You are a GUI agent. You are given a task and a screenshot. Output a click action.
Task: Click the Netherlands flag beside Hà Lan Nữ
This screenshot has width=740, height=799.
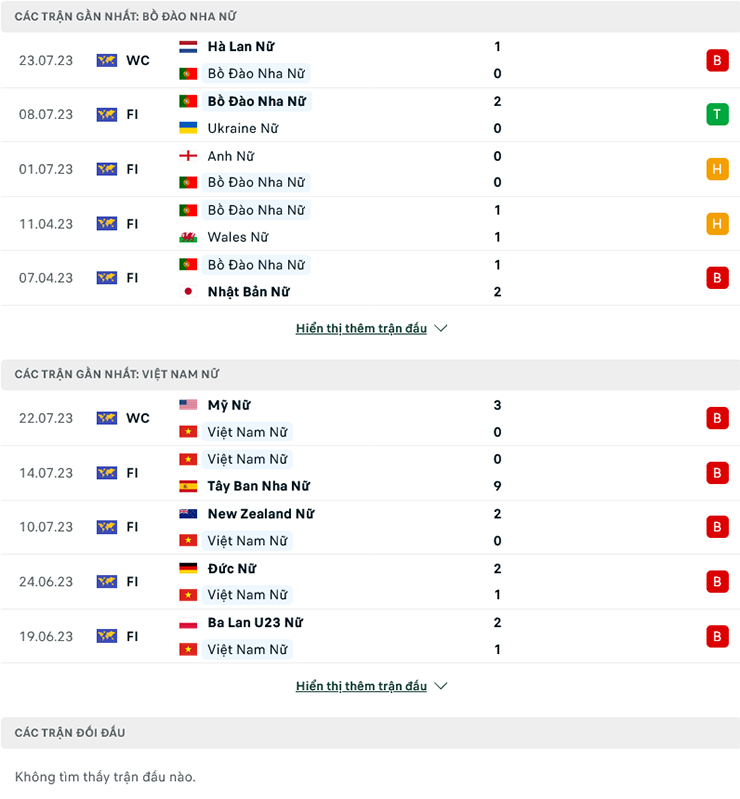[x=188, y=47]
